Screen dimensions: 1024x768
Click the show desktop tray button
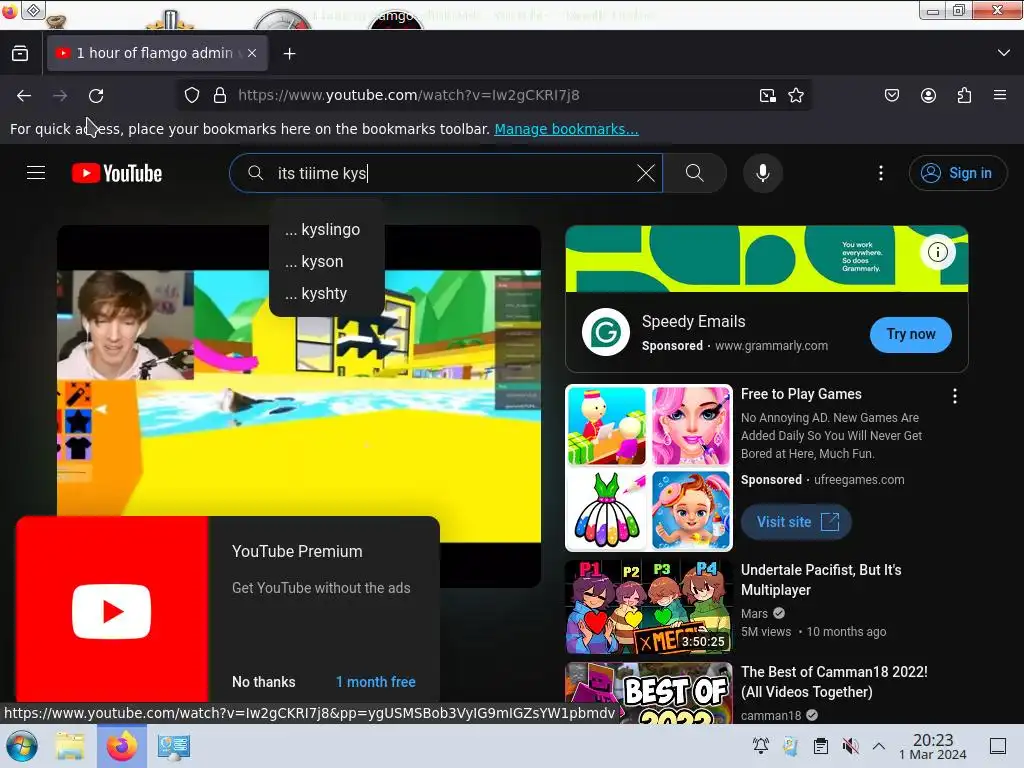coord(997,746)
